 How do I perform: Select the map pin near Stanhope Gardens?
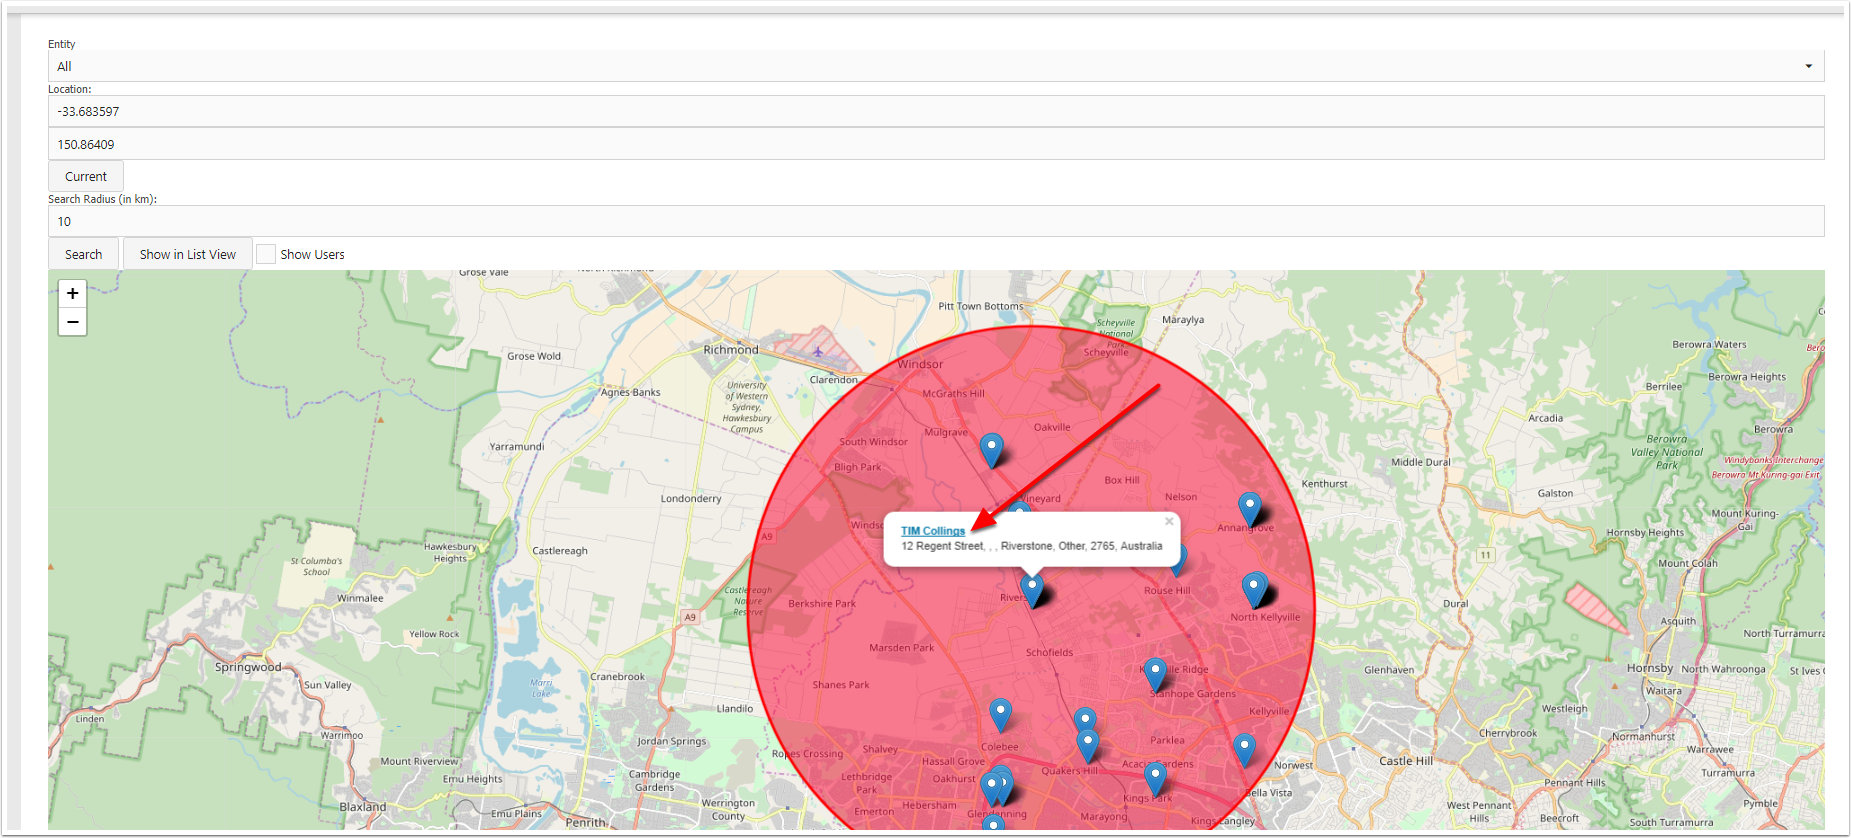pyautogui.click(x=1156, y=675)
